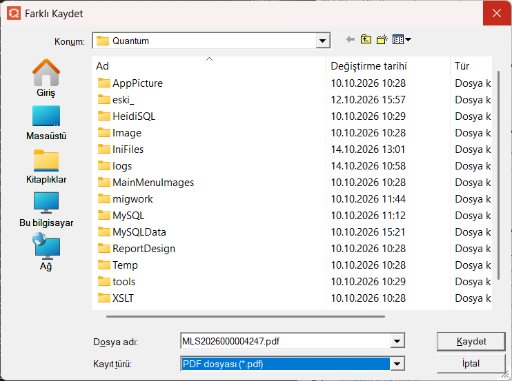The width and height of the screenshot is (512, 381).
Task: Click date 12.10.2026 15:57 of eski_
Action: 368,100
